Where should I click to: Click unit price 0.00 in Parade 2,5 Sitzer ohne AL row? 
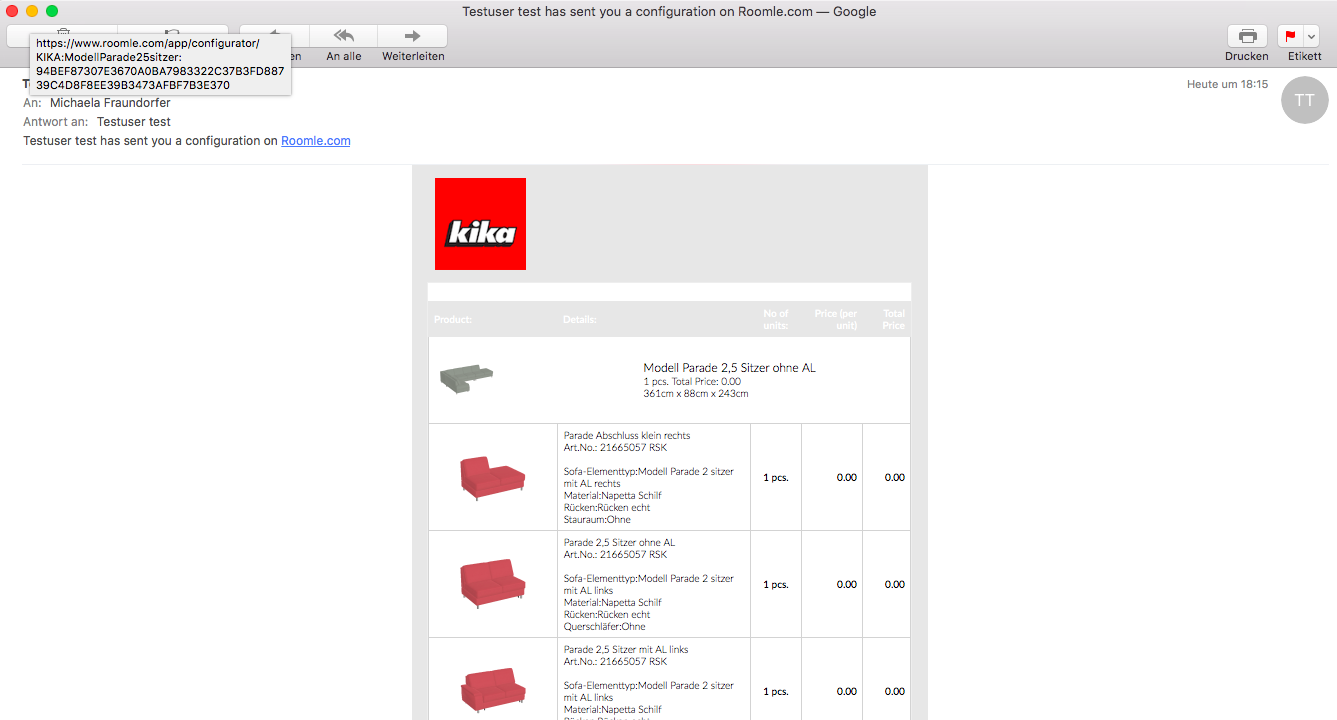coord(847,585)
